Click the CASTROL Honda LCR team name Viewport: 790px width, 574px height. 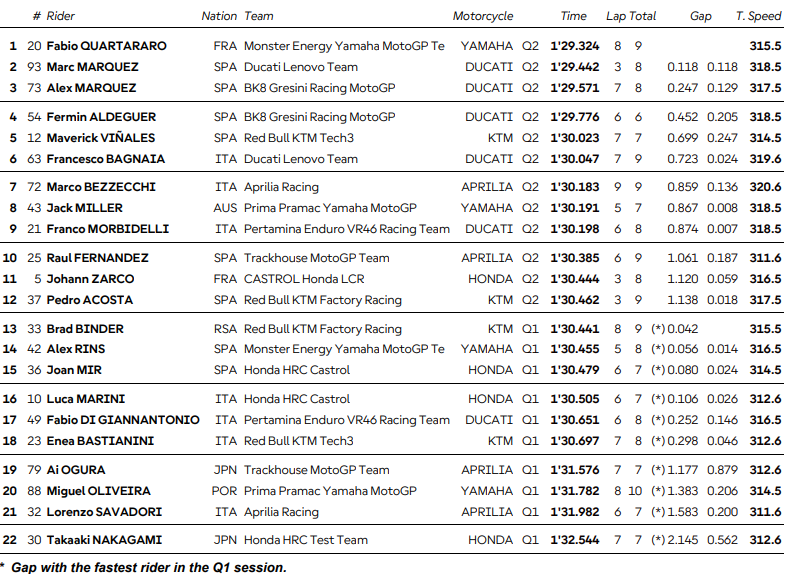coord(304,279)
